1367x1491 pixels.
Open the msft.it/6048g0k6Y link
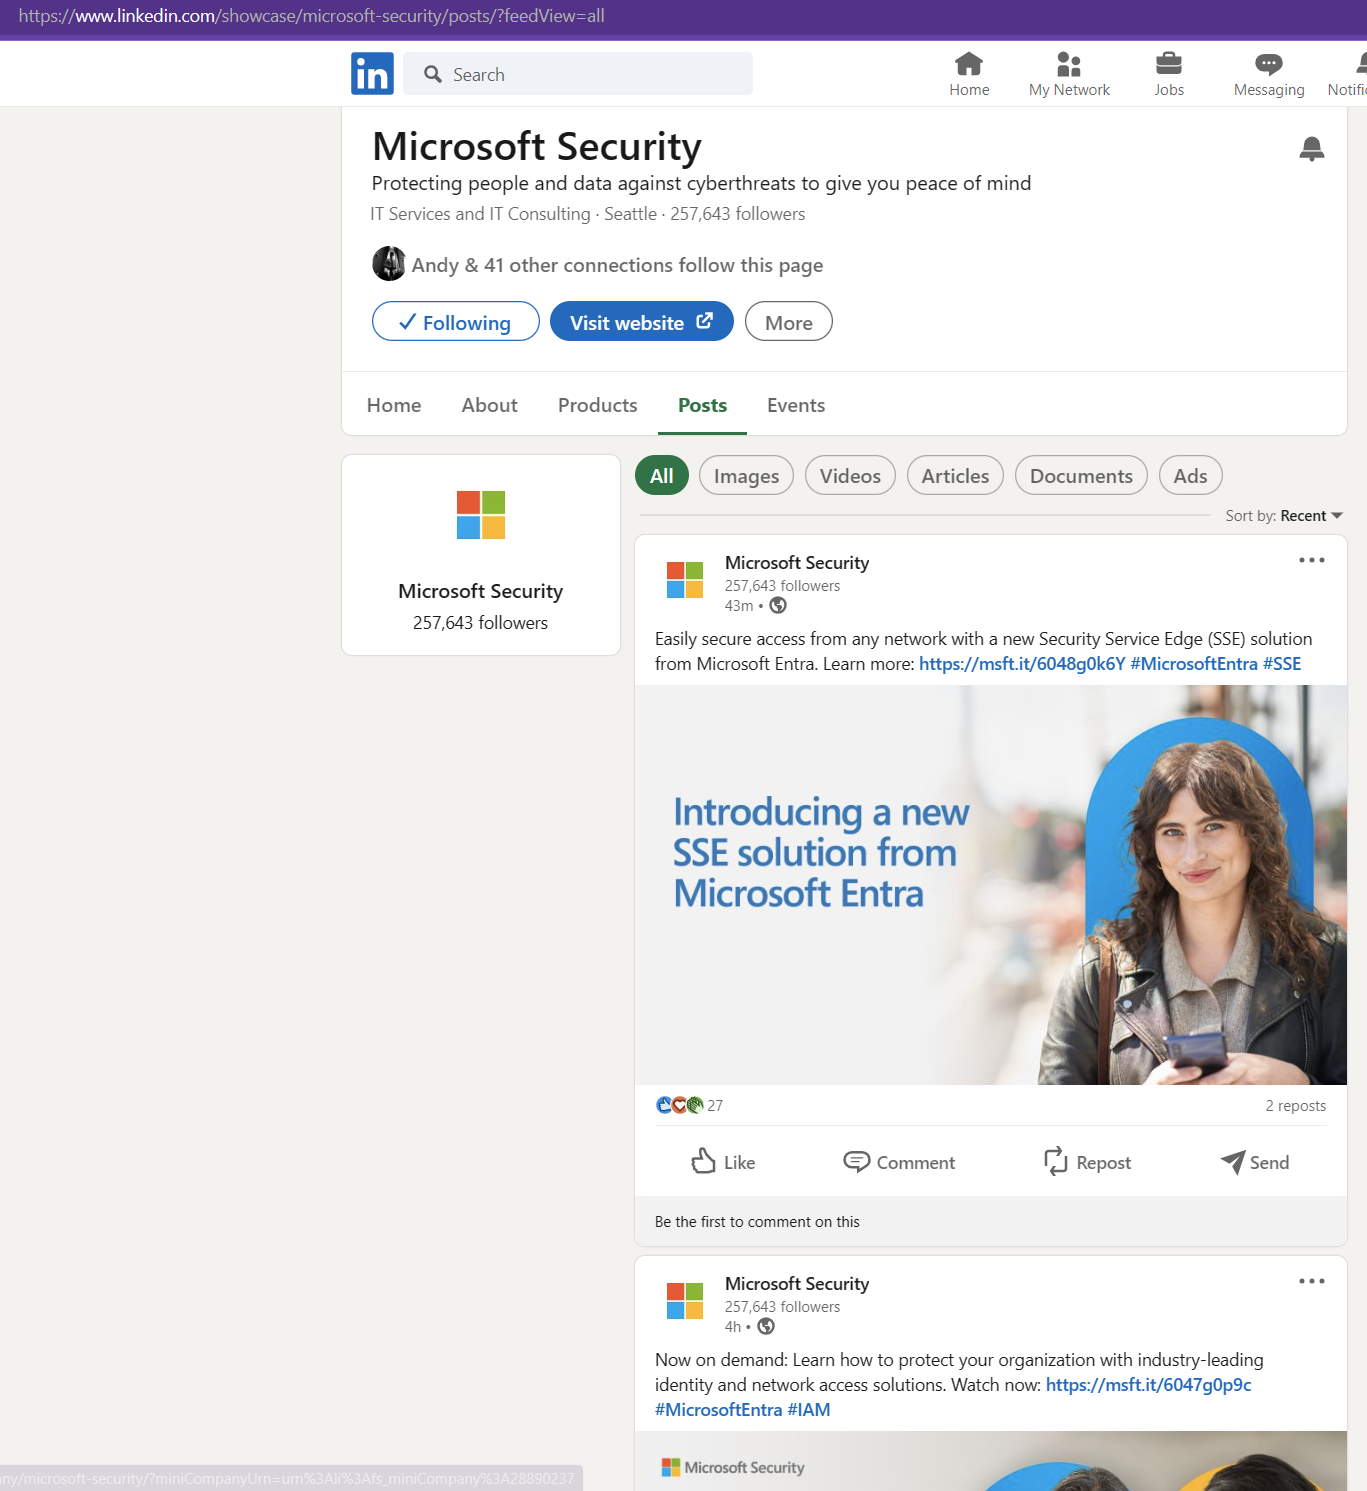[x=1021, y=664]
